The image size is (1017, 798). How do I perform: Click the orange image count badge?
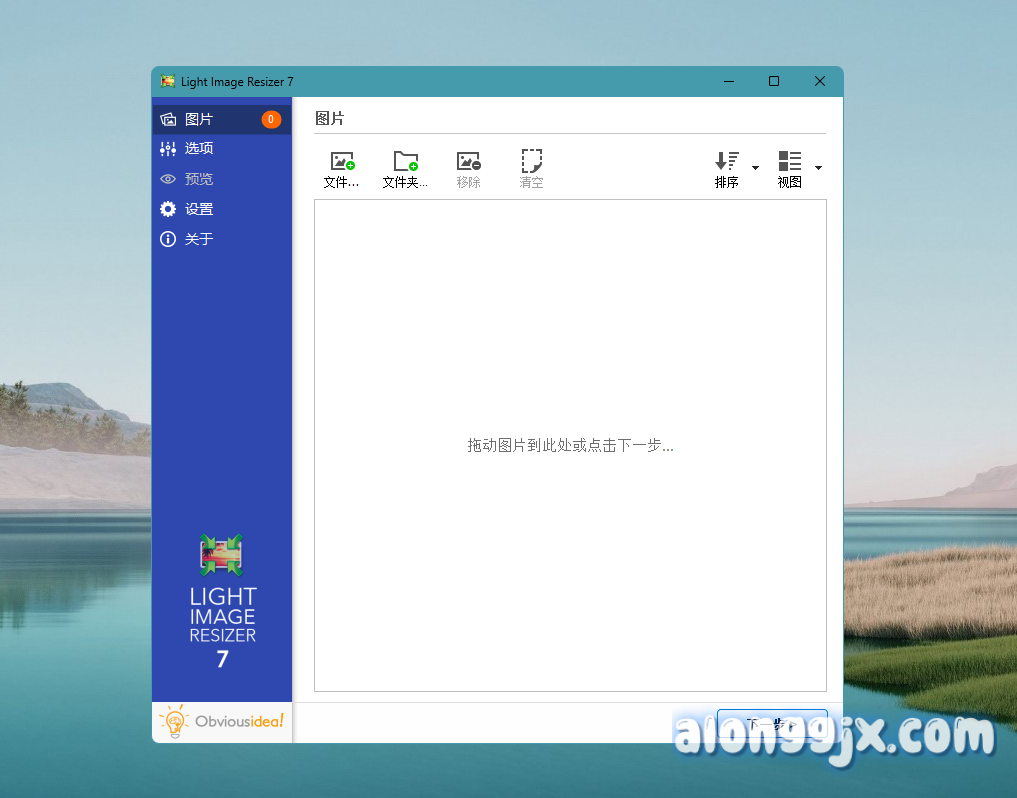pos(271,120)
